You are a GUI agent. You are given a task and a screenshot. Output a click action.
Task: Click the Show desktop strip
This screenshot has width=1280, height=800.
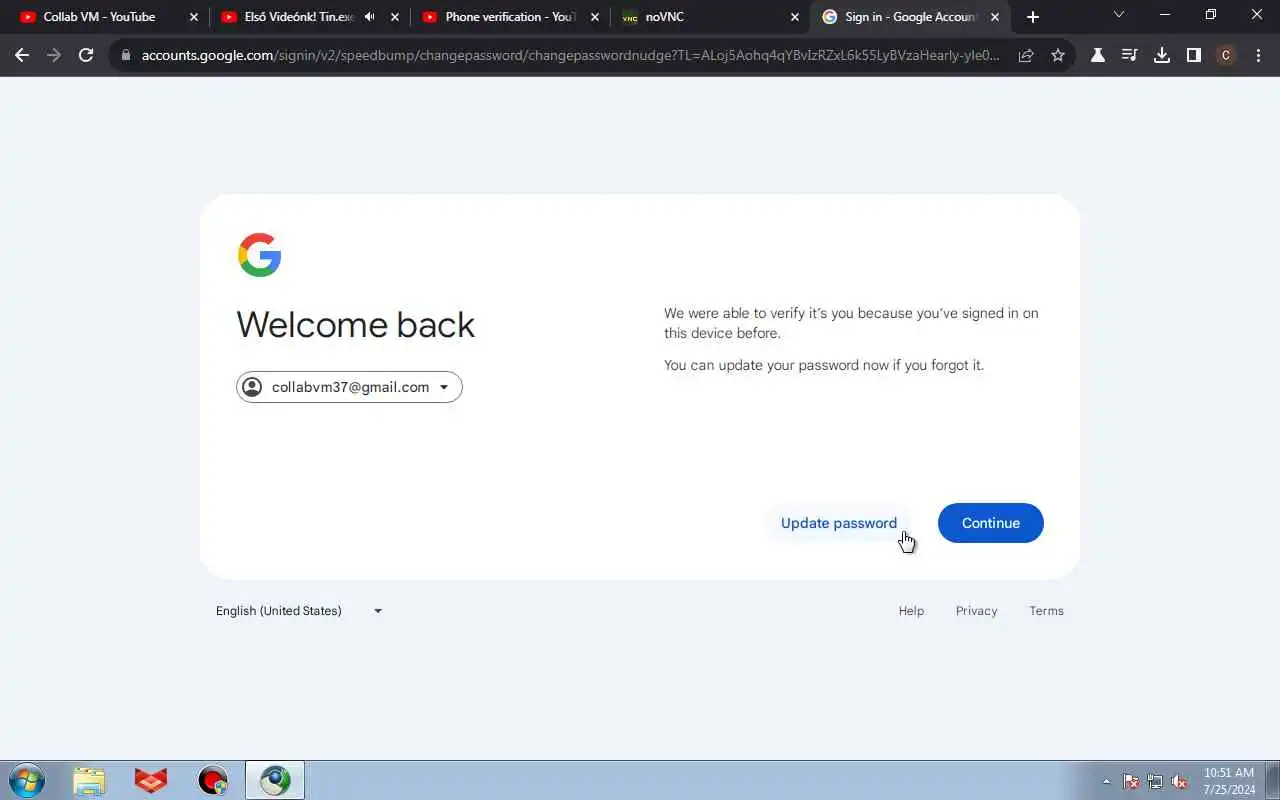coord(1273,780)
